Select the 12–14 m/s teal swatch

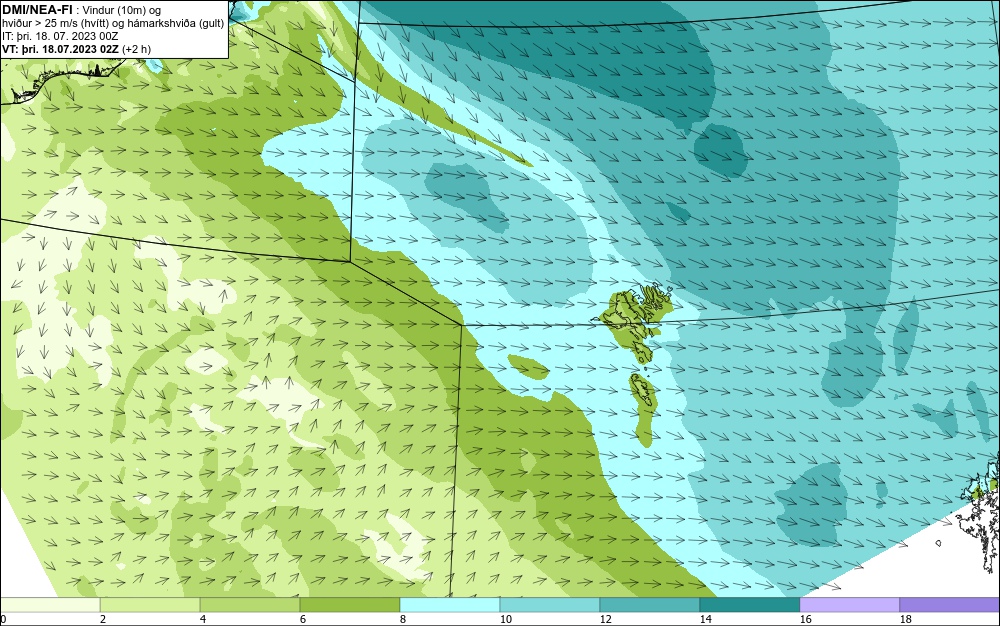pos(649,604)
